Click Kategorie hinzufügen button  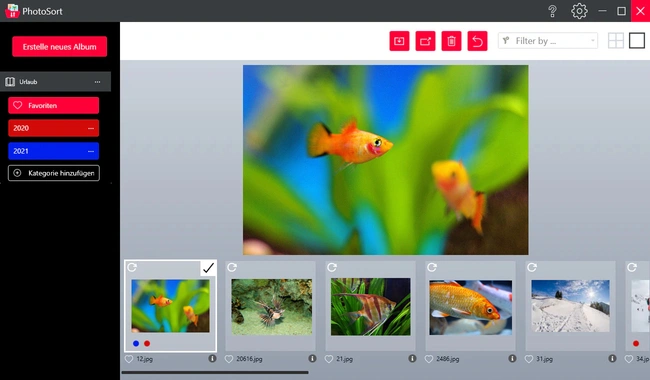point(53,173)
